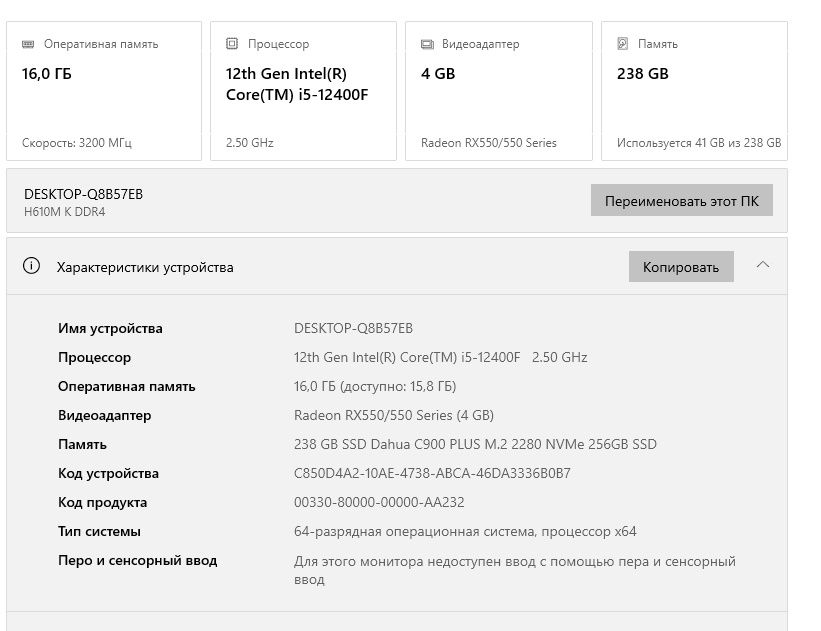Click the Код продукта value 00330-80000
821x631 pixels.
379,503
